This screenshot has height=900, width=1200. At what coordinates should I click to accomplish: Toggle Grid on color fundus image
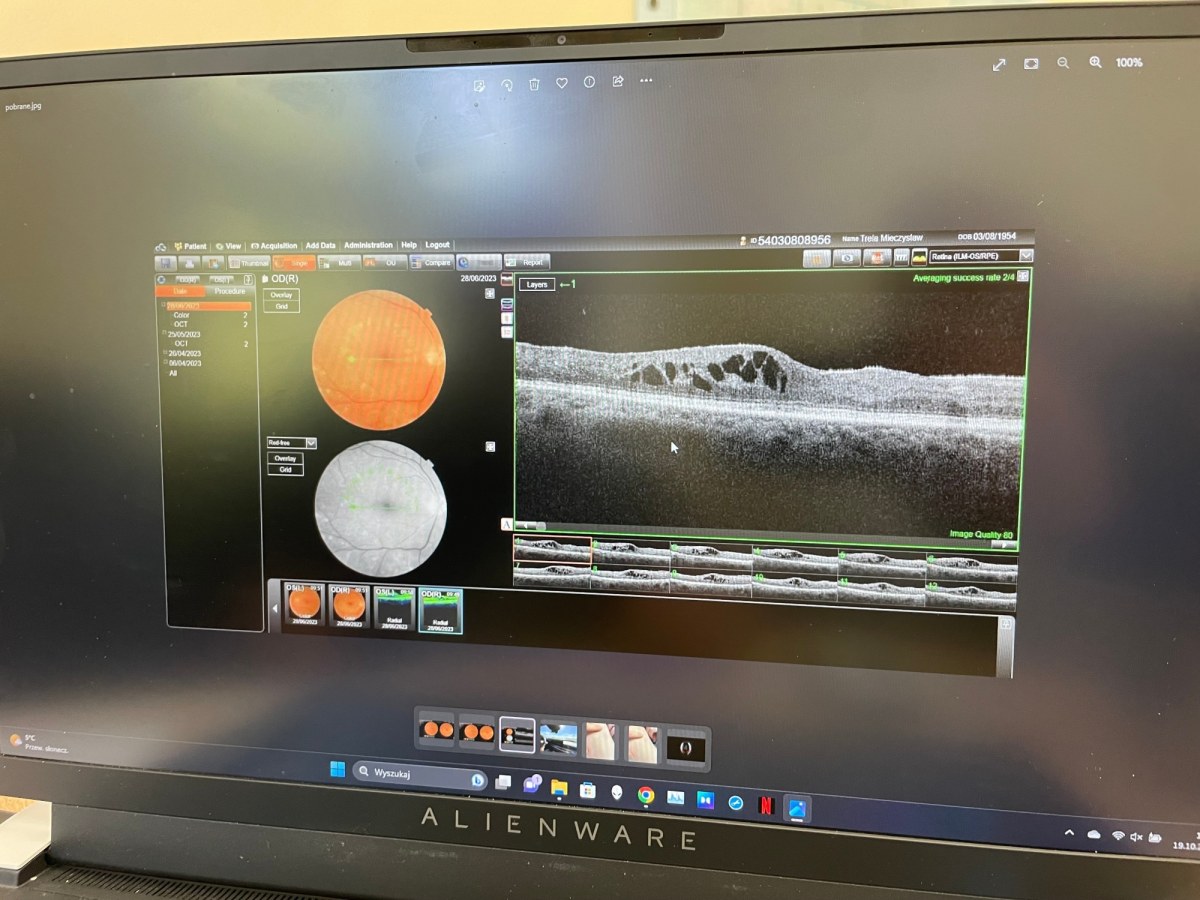point(281,306)
